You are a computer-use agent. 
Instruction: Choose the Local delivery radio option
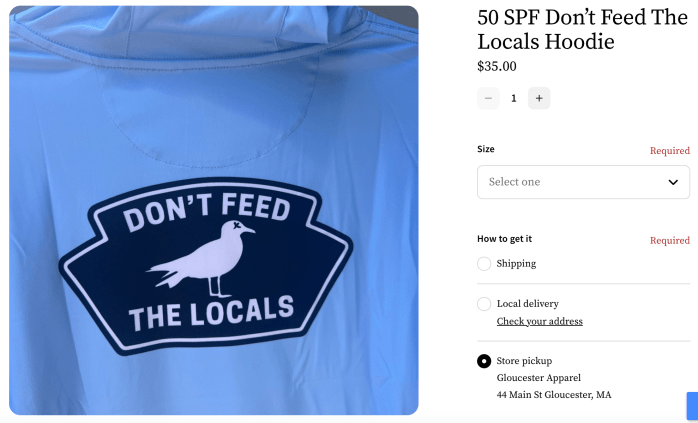coord(484,304)
